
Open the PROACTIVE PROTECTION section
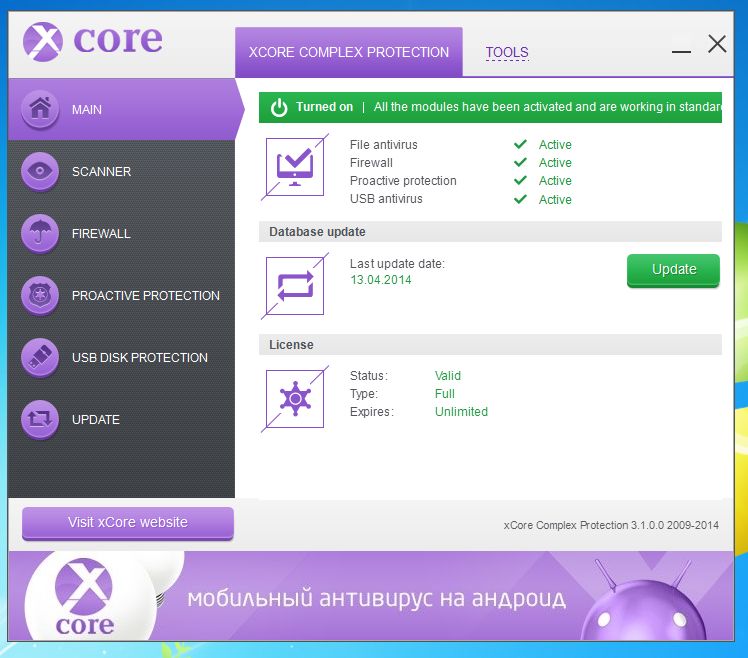coord(145,296)
